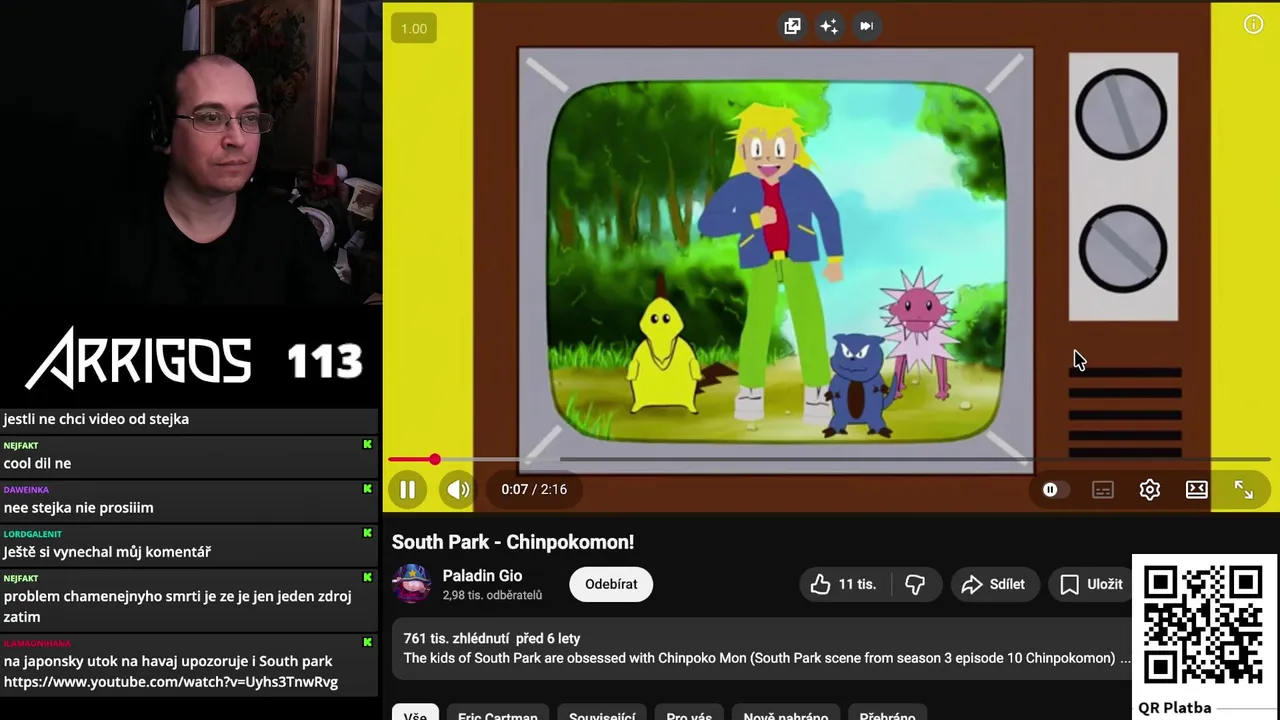Click the South Park - Chinpokomon! title
Image resolution: width=1280 pixels, height=720 pixels.
tap(513, 542)
